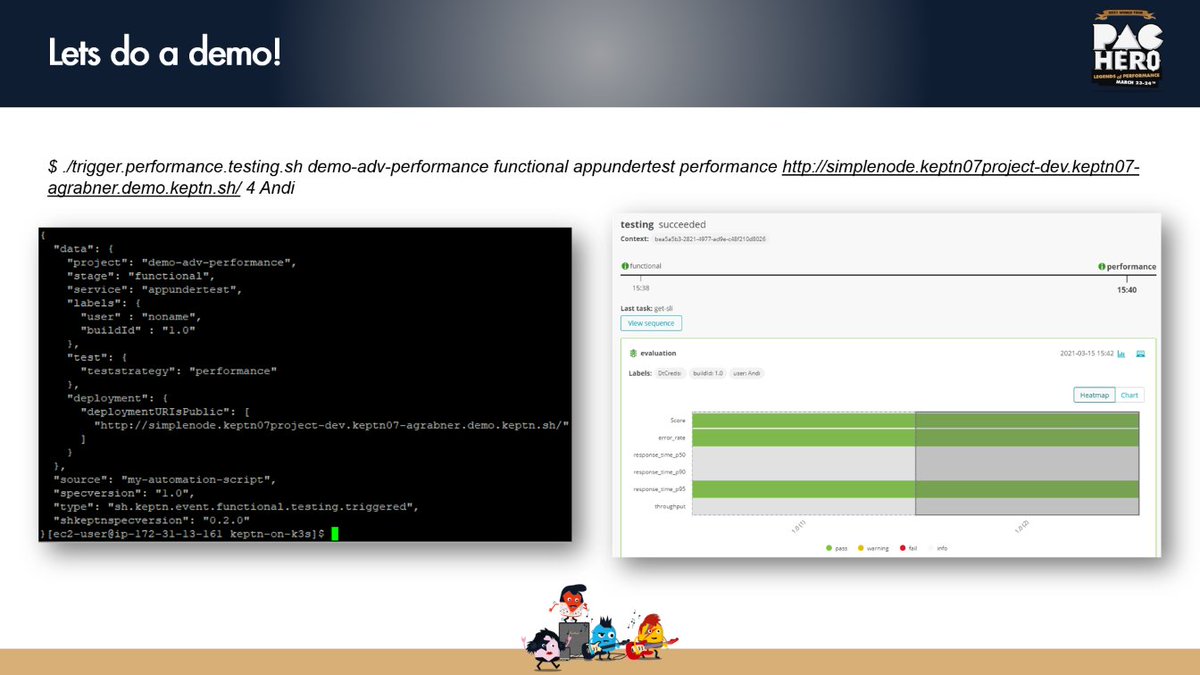The width and height of the screenshot is (1200, 675).
Task: Select the user: Andi label chip
Action: click(747, 373)
